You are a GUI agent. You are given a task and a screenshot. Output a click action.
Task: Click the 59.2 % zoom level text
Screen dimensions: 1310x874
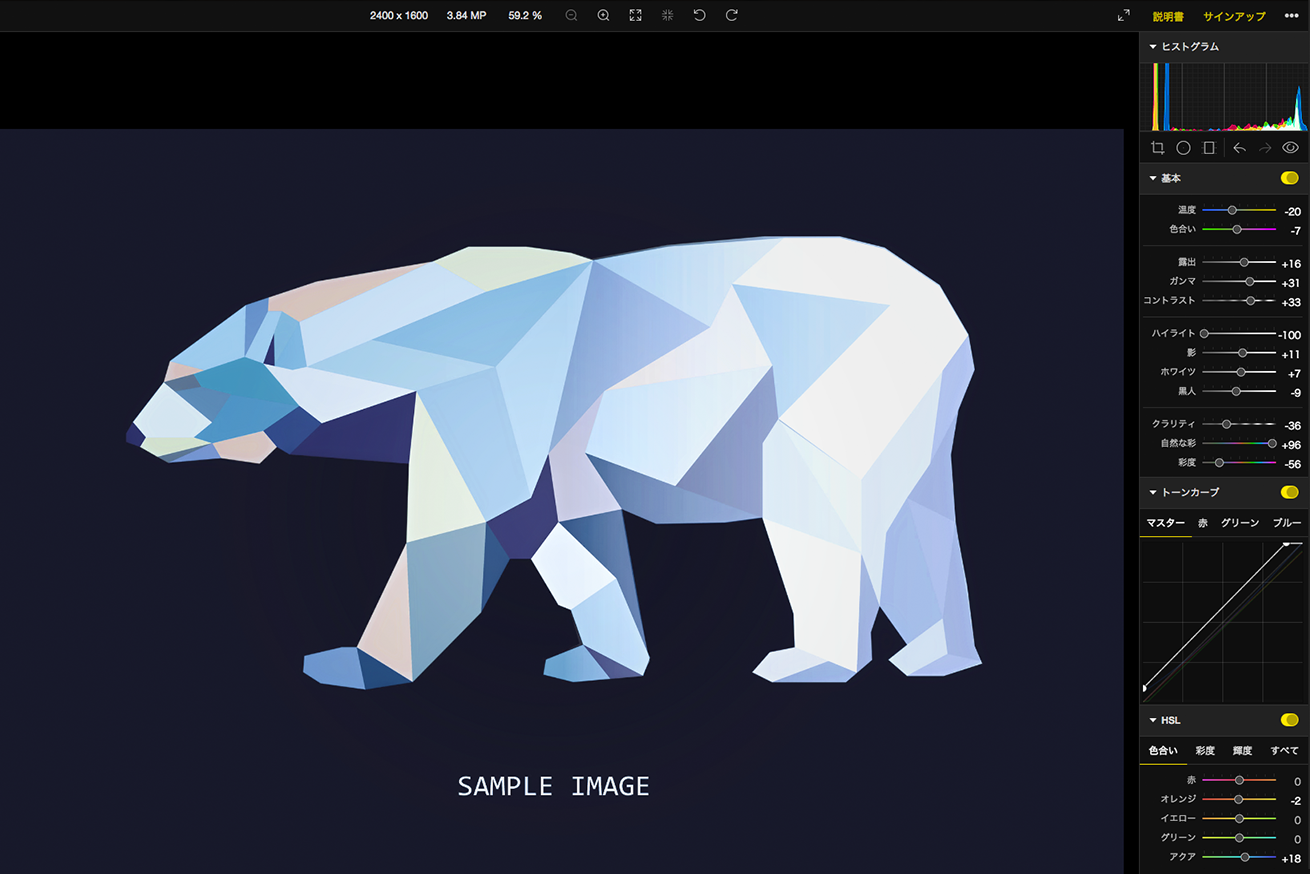click(x=525, y=16)
